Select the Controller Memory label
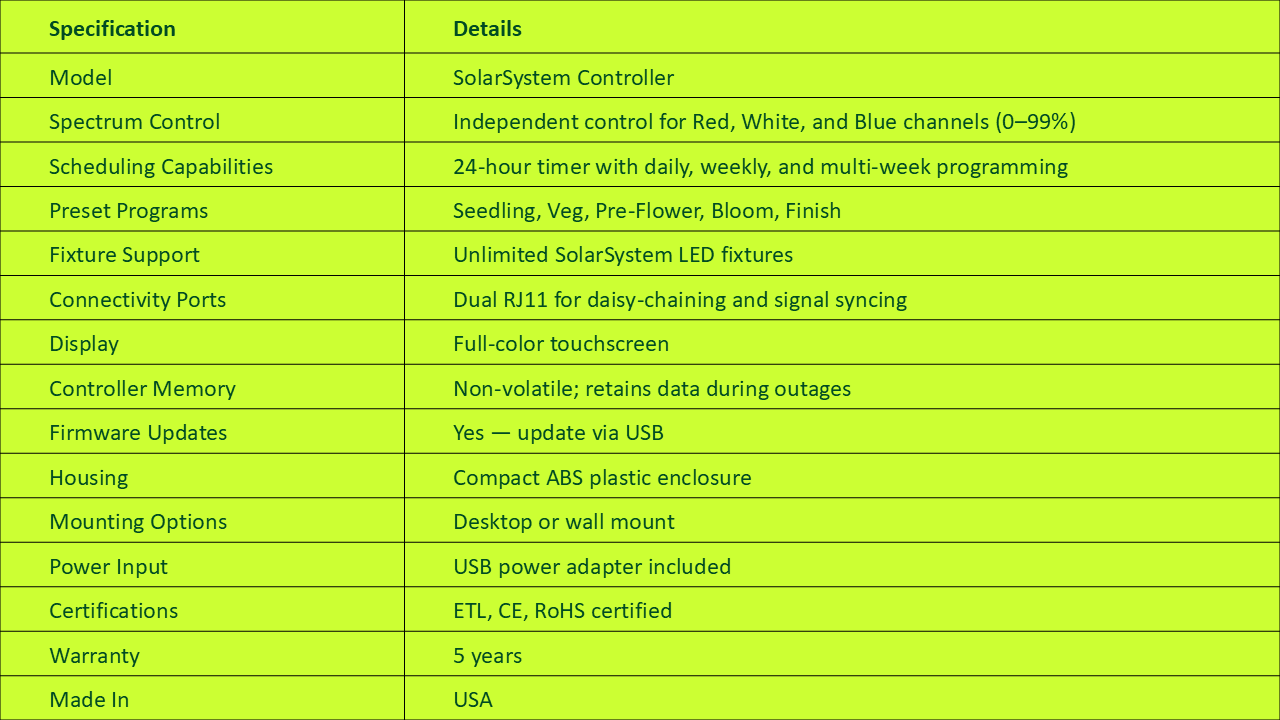 (x=142, y=389)
